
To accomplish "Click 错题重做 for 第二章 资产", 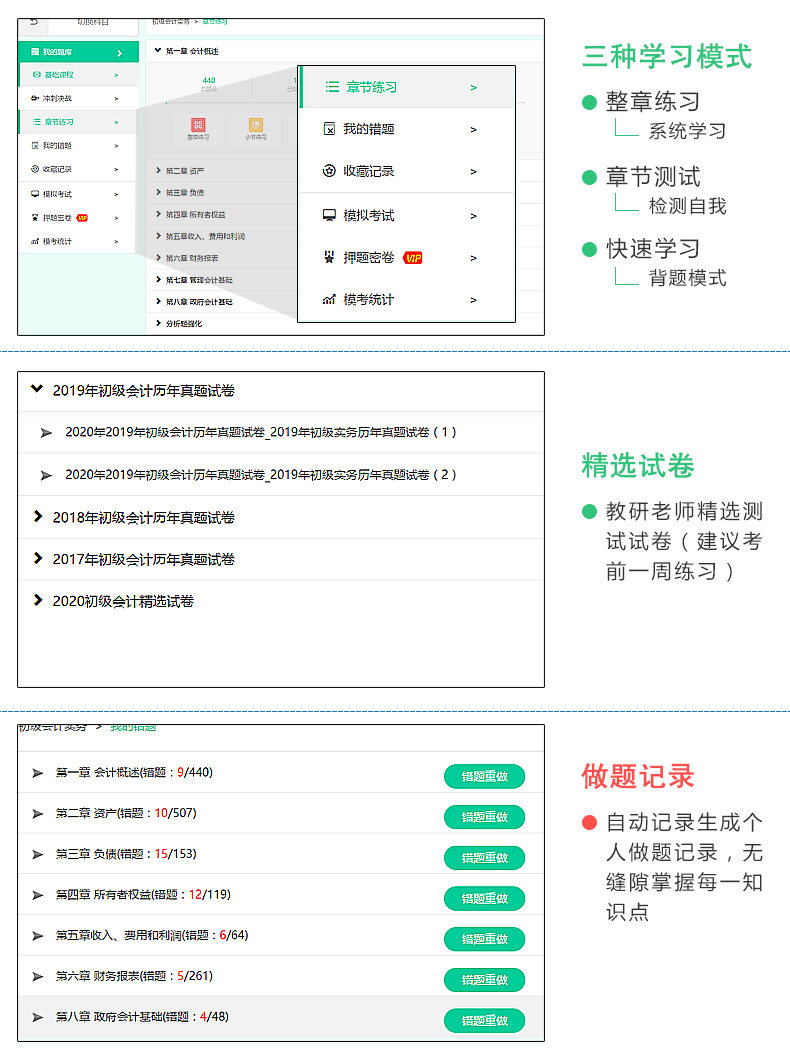I will (x=484, y=817).
